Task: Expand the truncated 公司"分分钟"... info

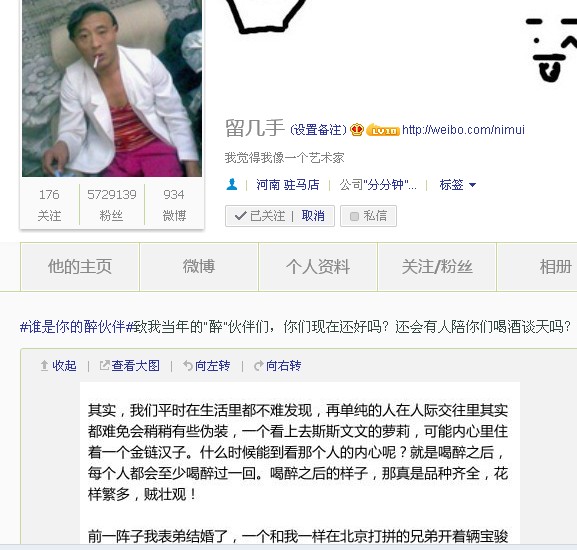Action: [x=378, y=185]
